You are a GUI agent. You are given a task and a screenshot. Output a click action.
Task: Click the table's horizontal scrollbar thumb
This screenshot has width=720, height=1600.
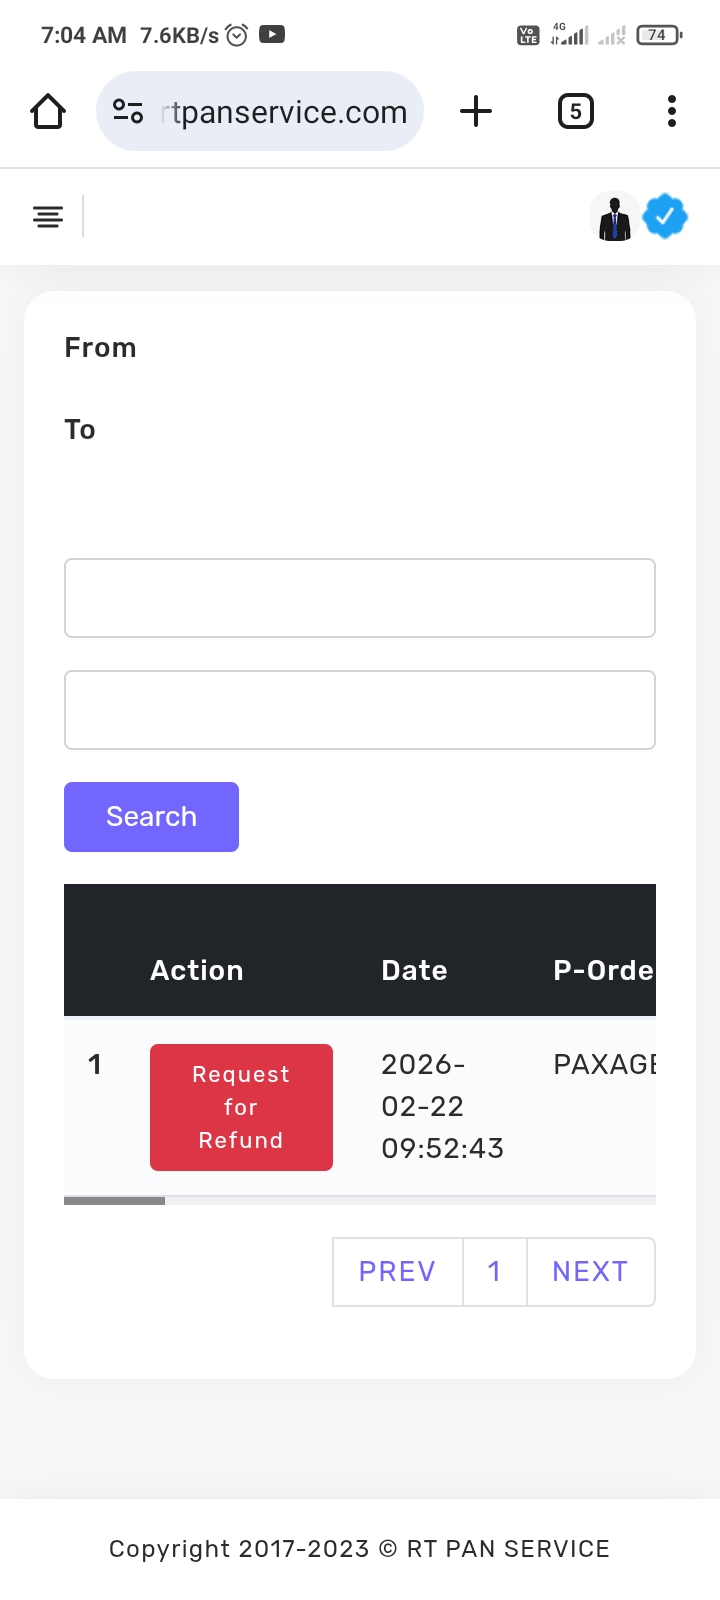pos(114,1200)
